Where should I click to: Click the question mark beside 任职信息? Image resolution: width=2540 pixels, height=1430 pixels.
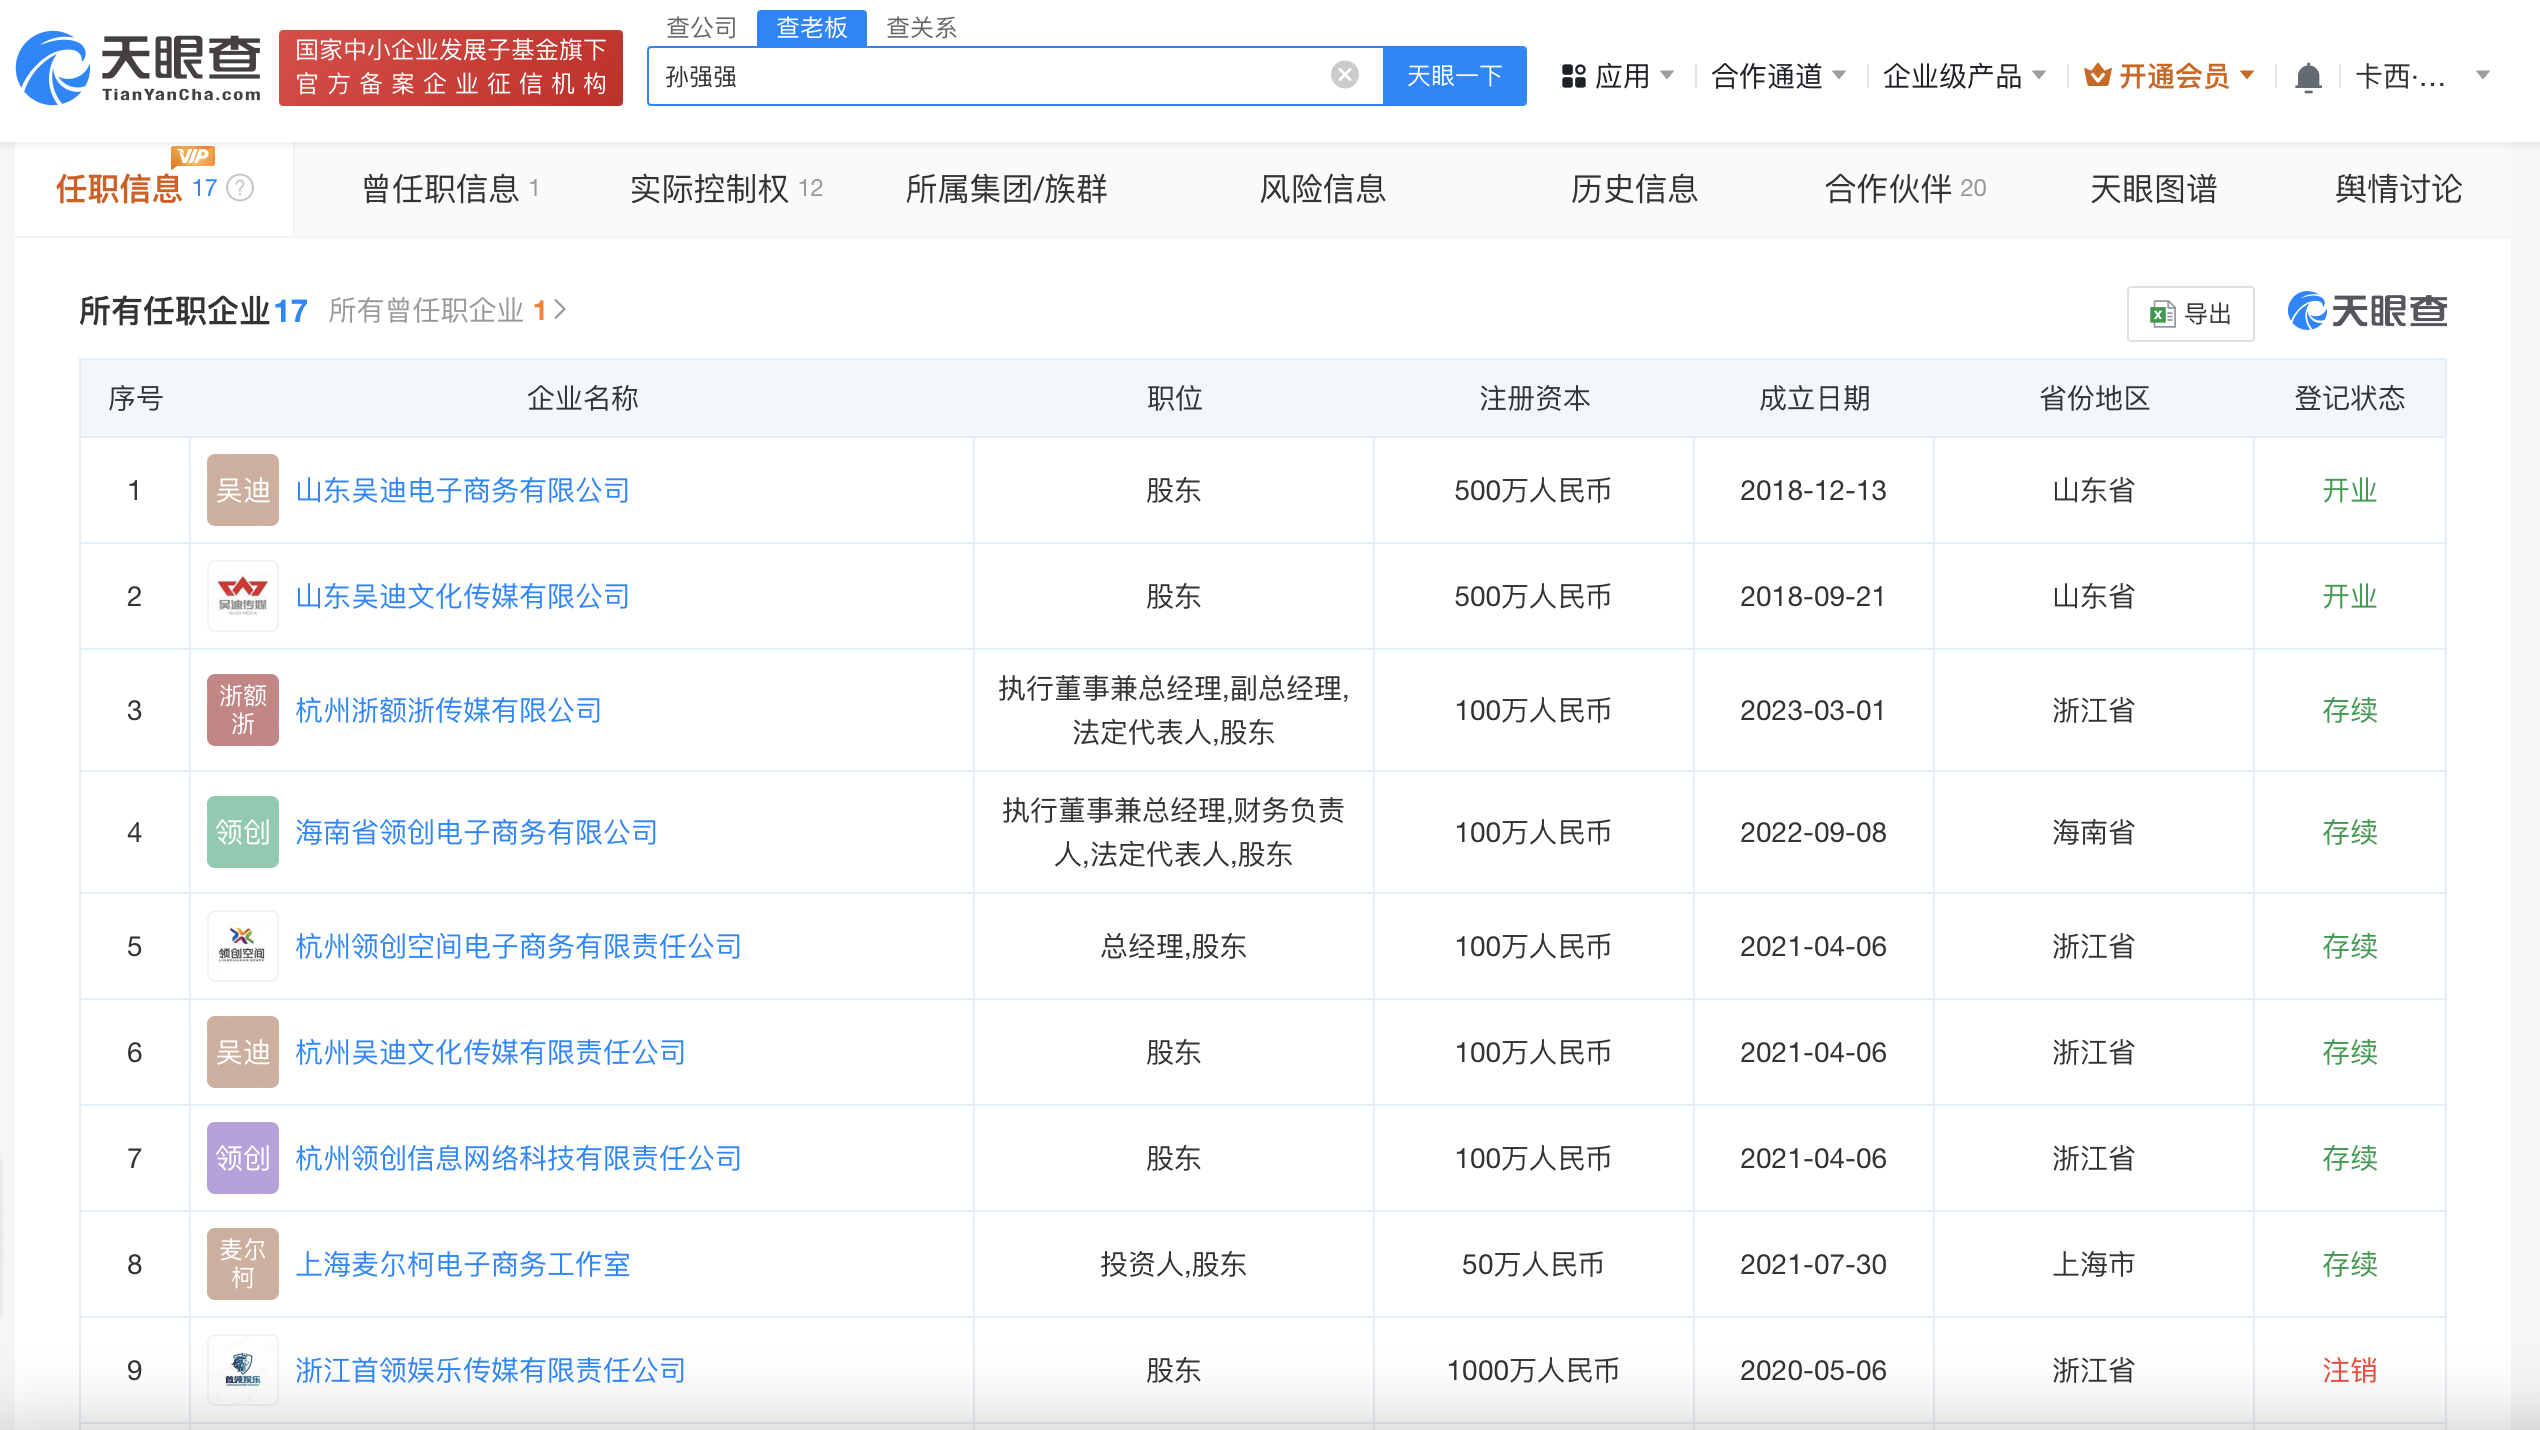click(x=240, y=188)
